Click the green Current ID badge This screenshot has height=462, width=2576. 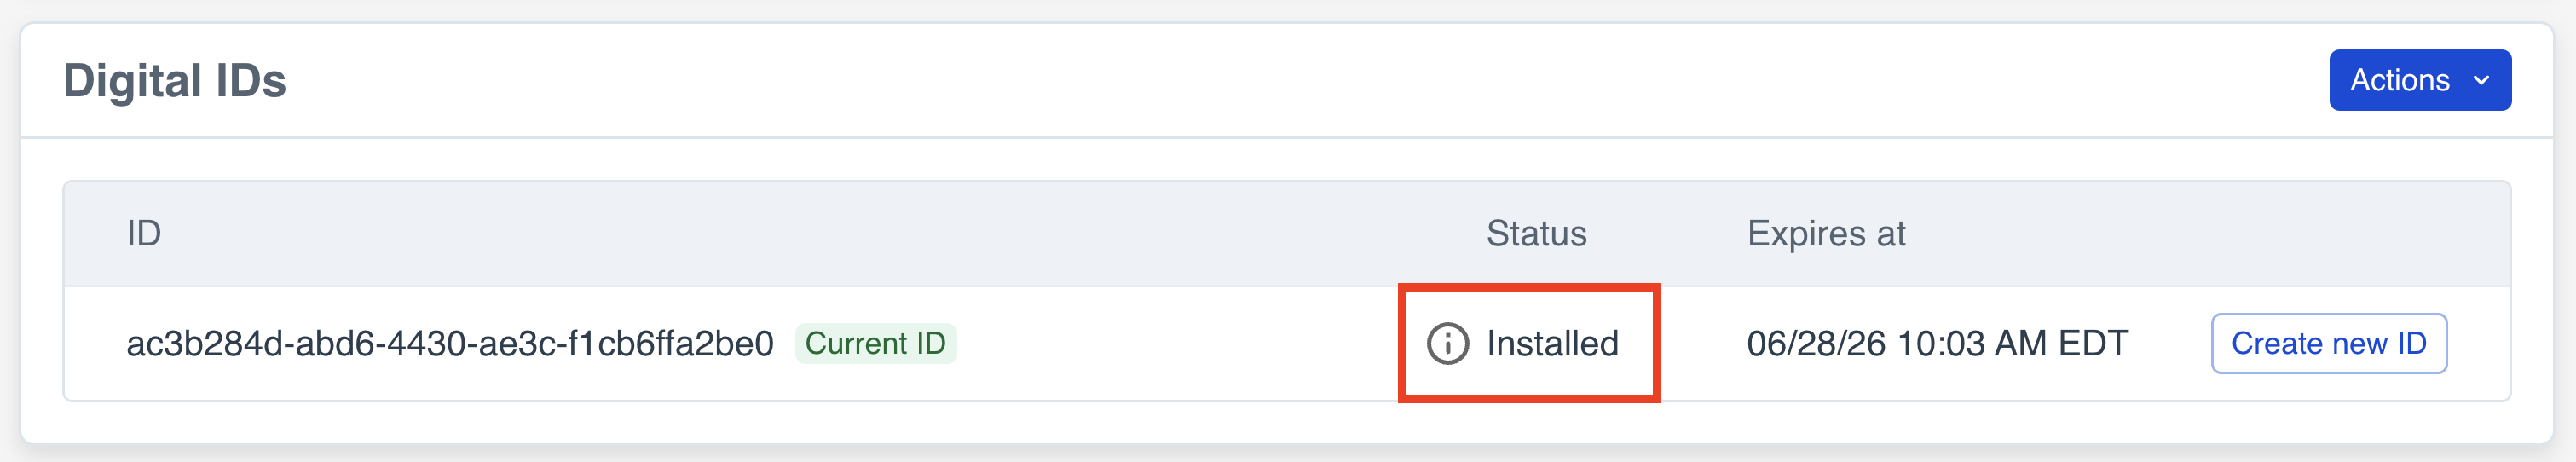click(x=875, y=343)
